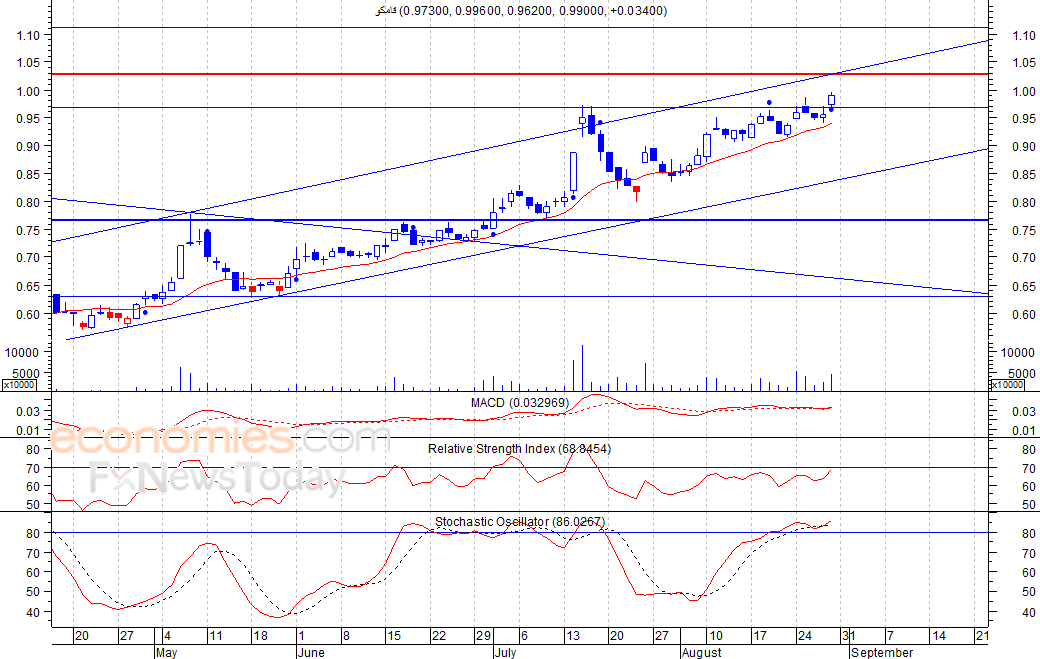The height and width of the screenshot is (659, 1040).
Task: Click the x10000 volume scale label on left
Action: pos(19,385)
